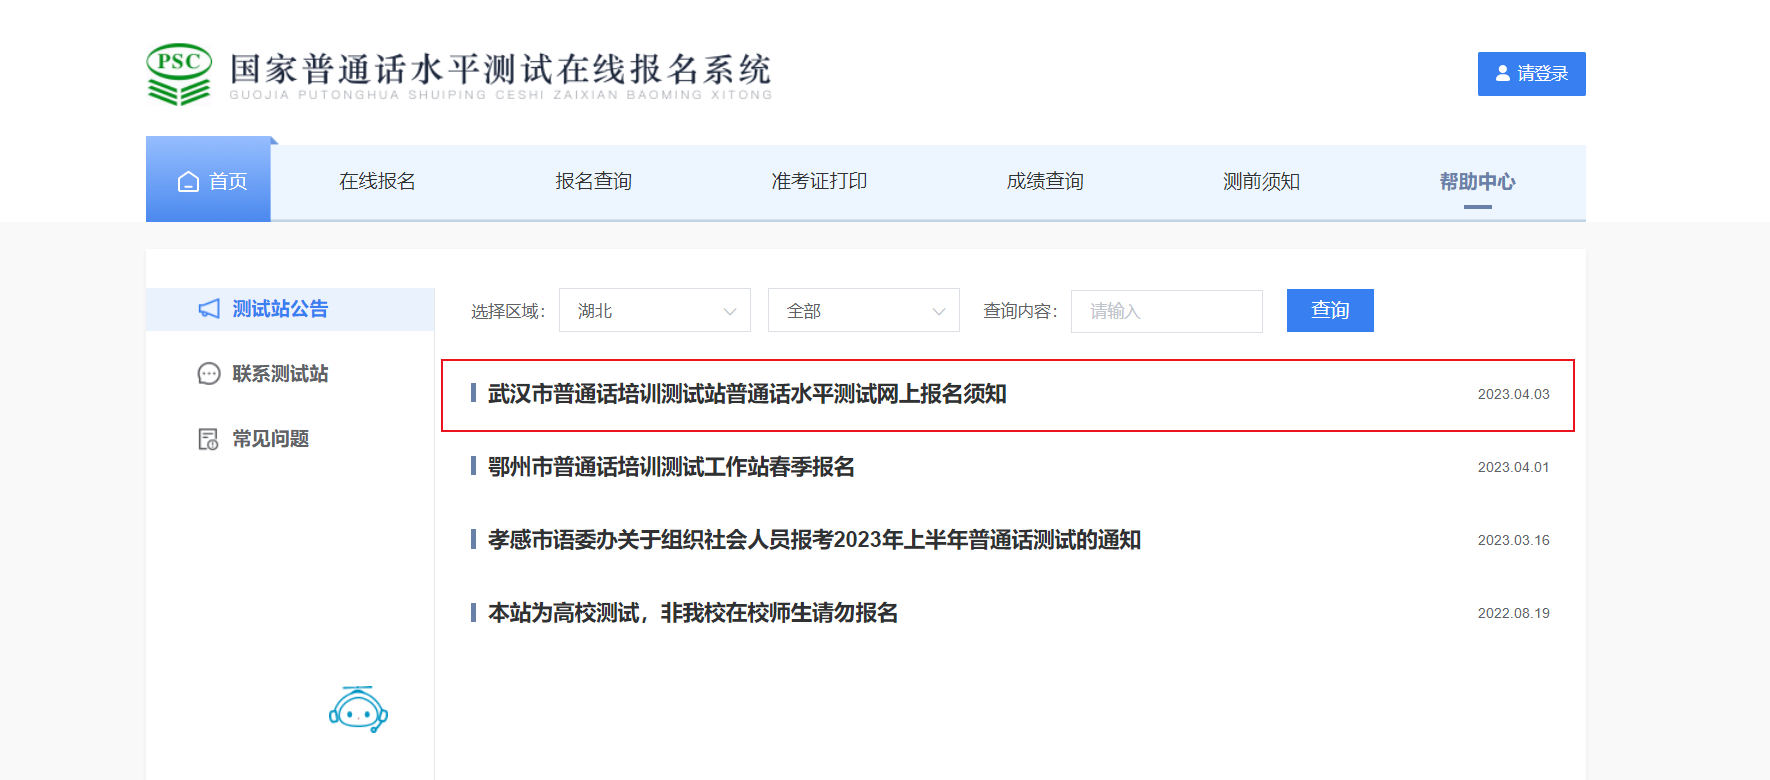Open the robot assistant chat icon

(358, 709)
